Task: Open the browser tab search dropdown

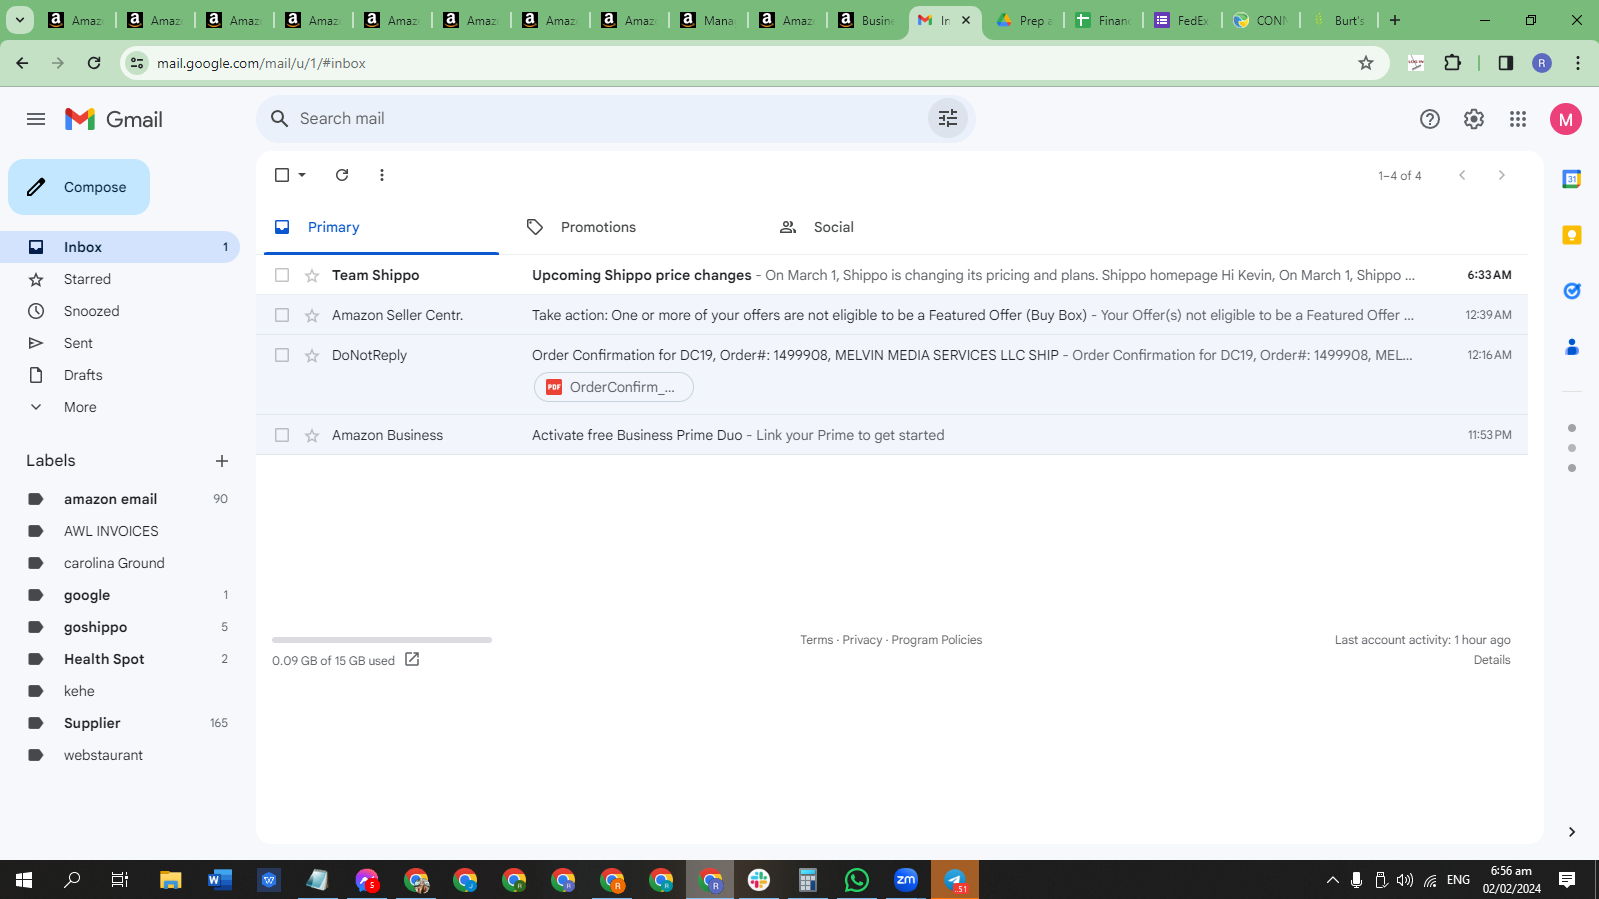Action: click(20, 20)
